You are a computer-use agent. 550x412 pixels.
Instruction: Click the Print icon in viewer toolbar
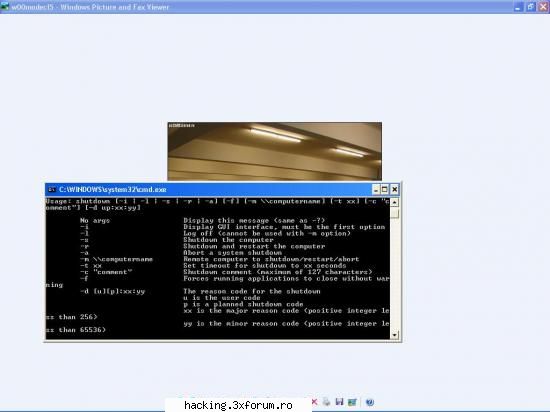click(x=326, y=402)
